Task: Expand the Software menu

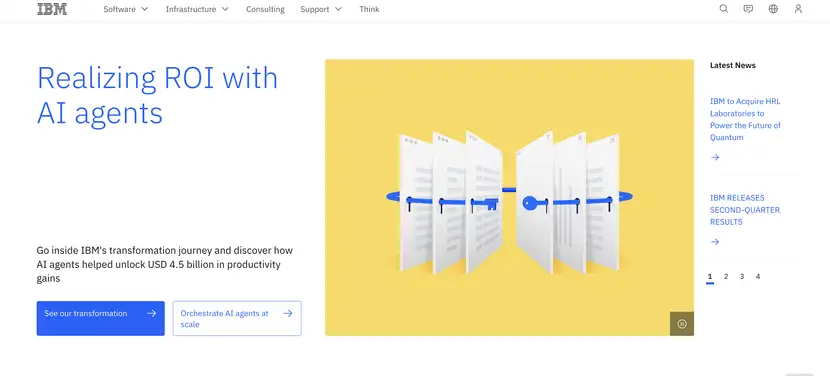Action: click(x=126, y=9)
